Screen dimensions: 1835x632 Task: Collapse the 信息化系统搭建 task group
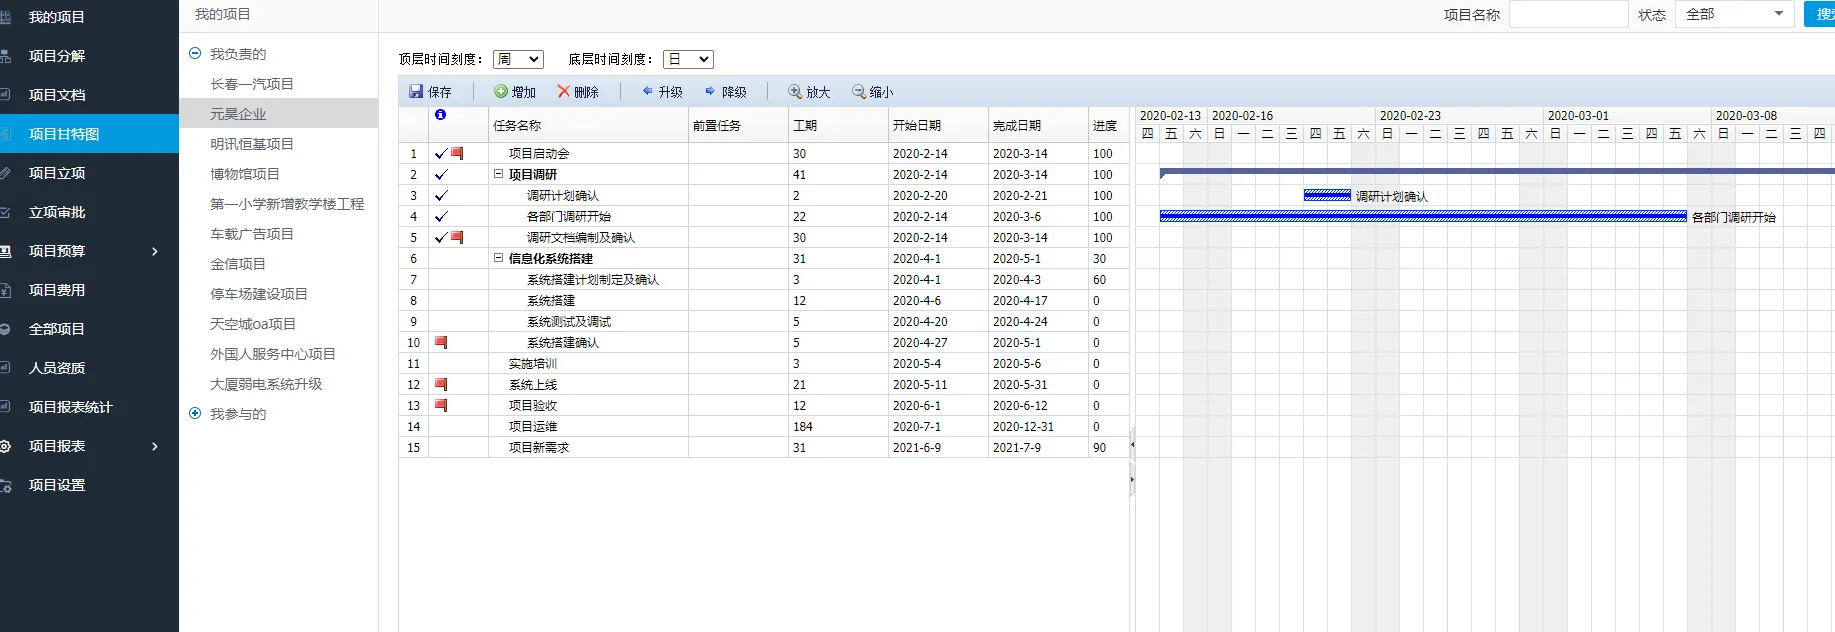(x=498, y=258)
